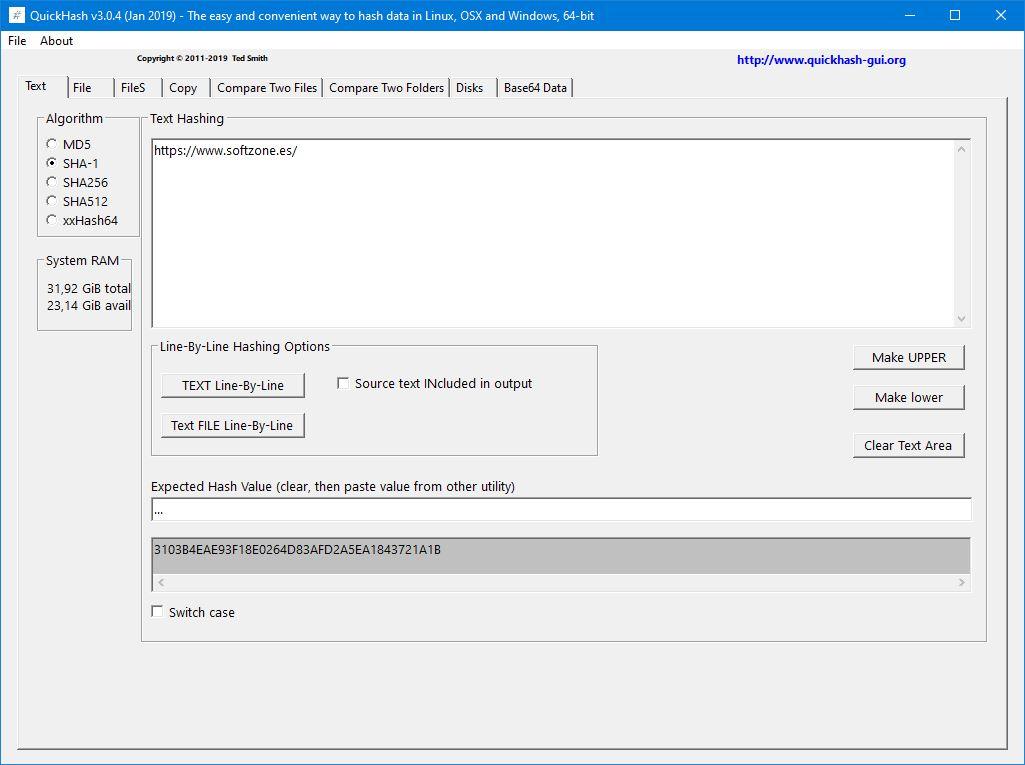Click text area scroll up arrow
This screenshot has height=765, width=1025.
click(x=961, y=150)
